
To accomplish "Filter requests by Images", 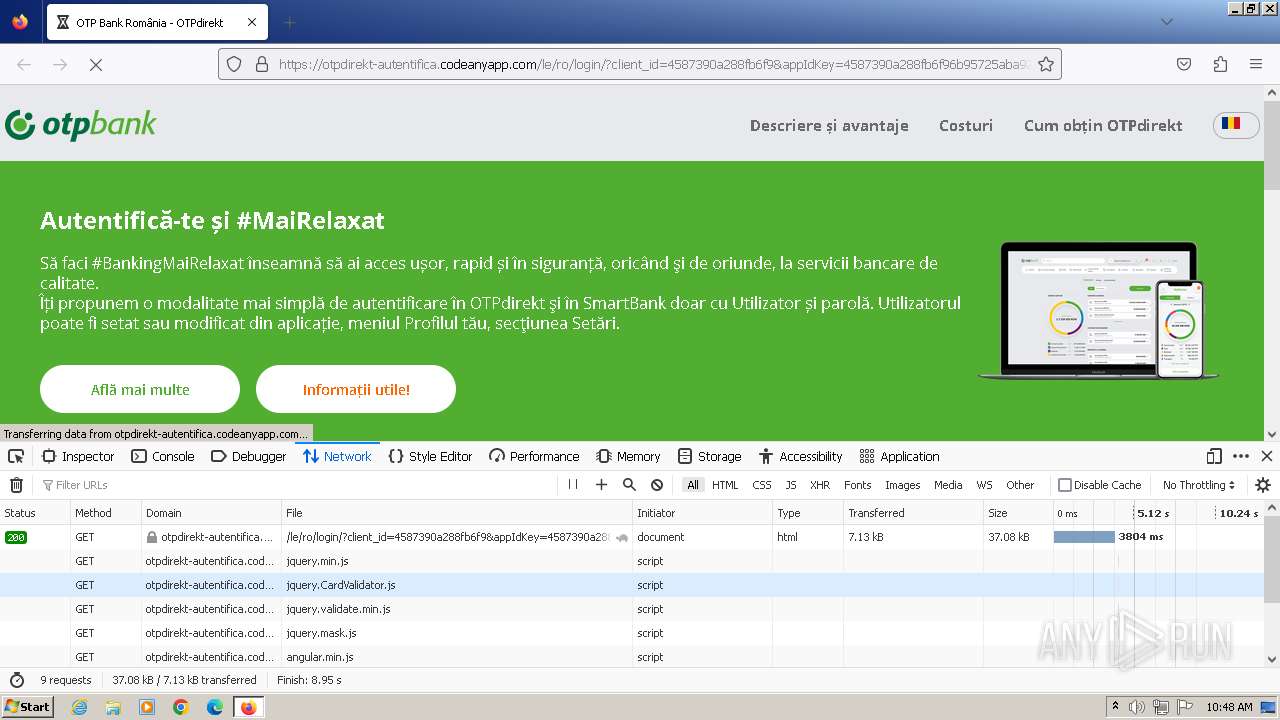I will pos(902,485).
